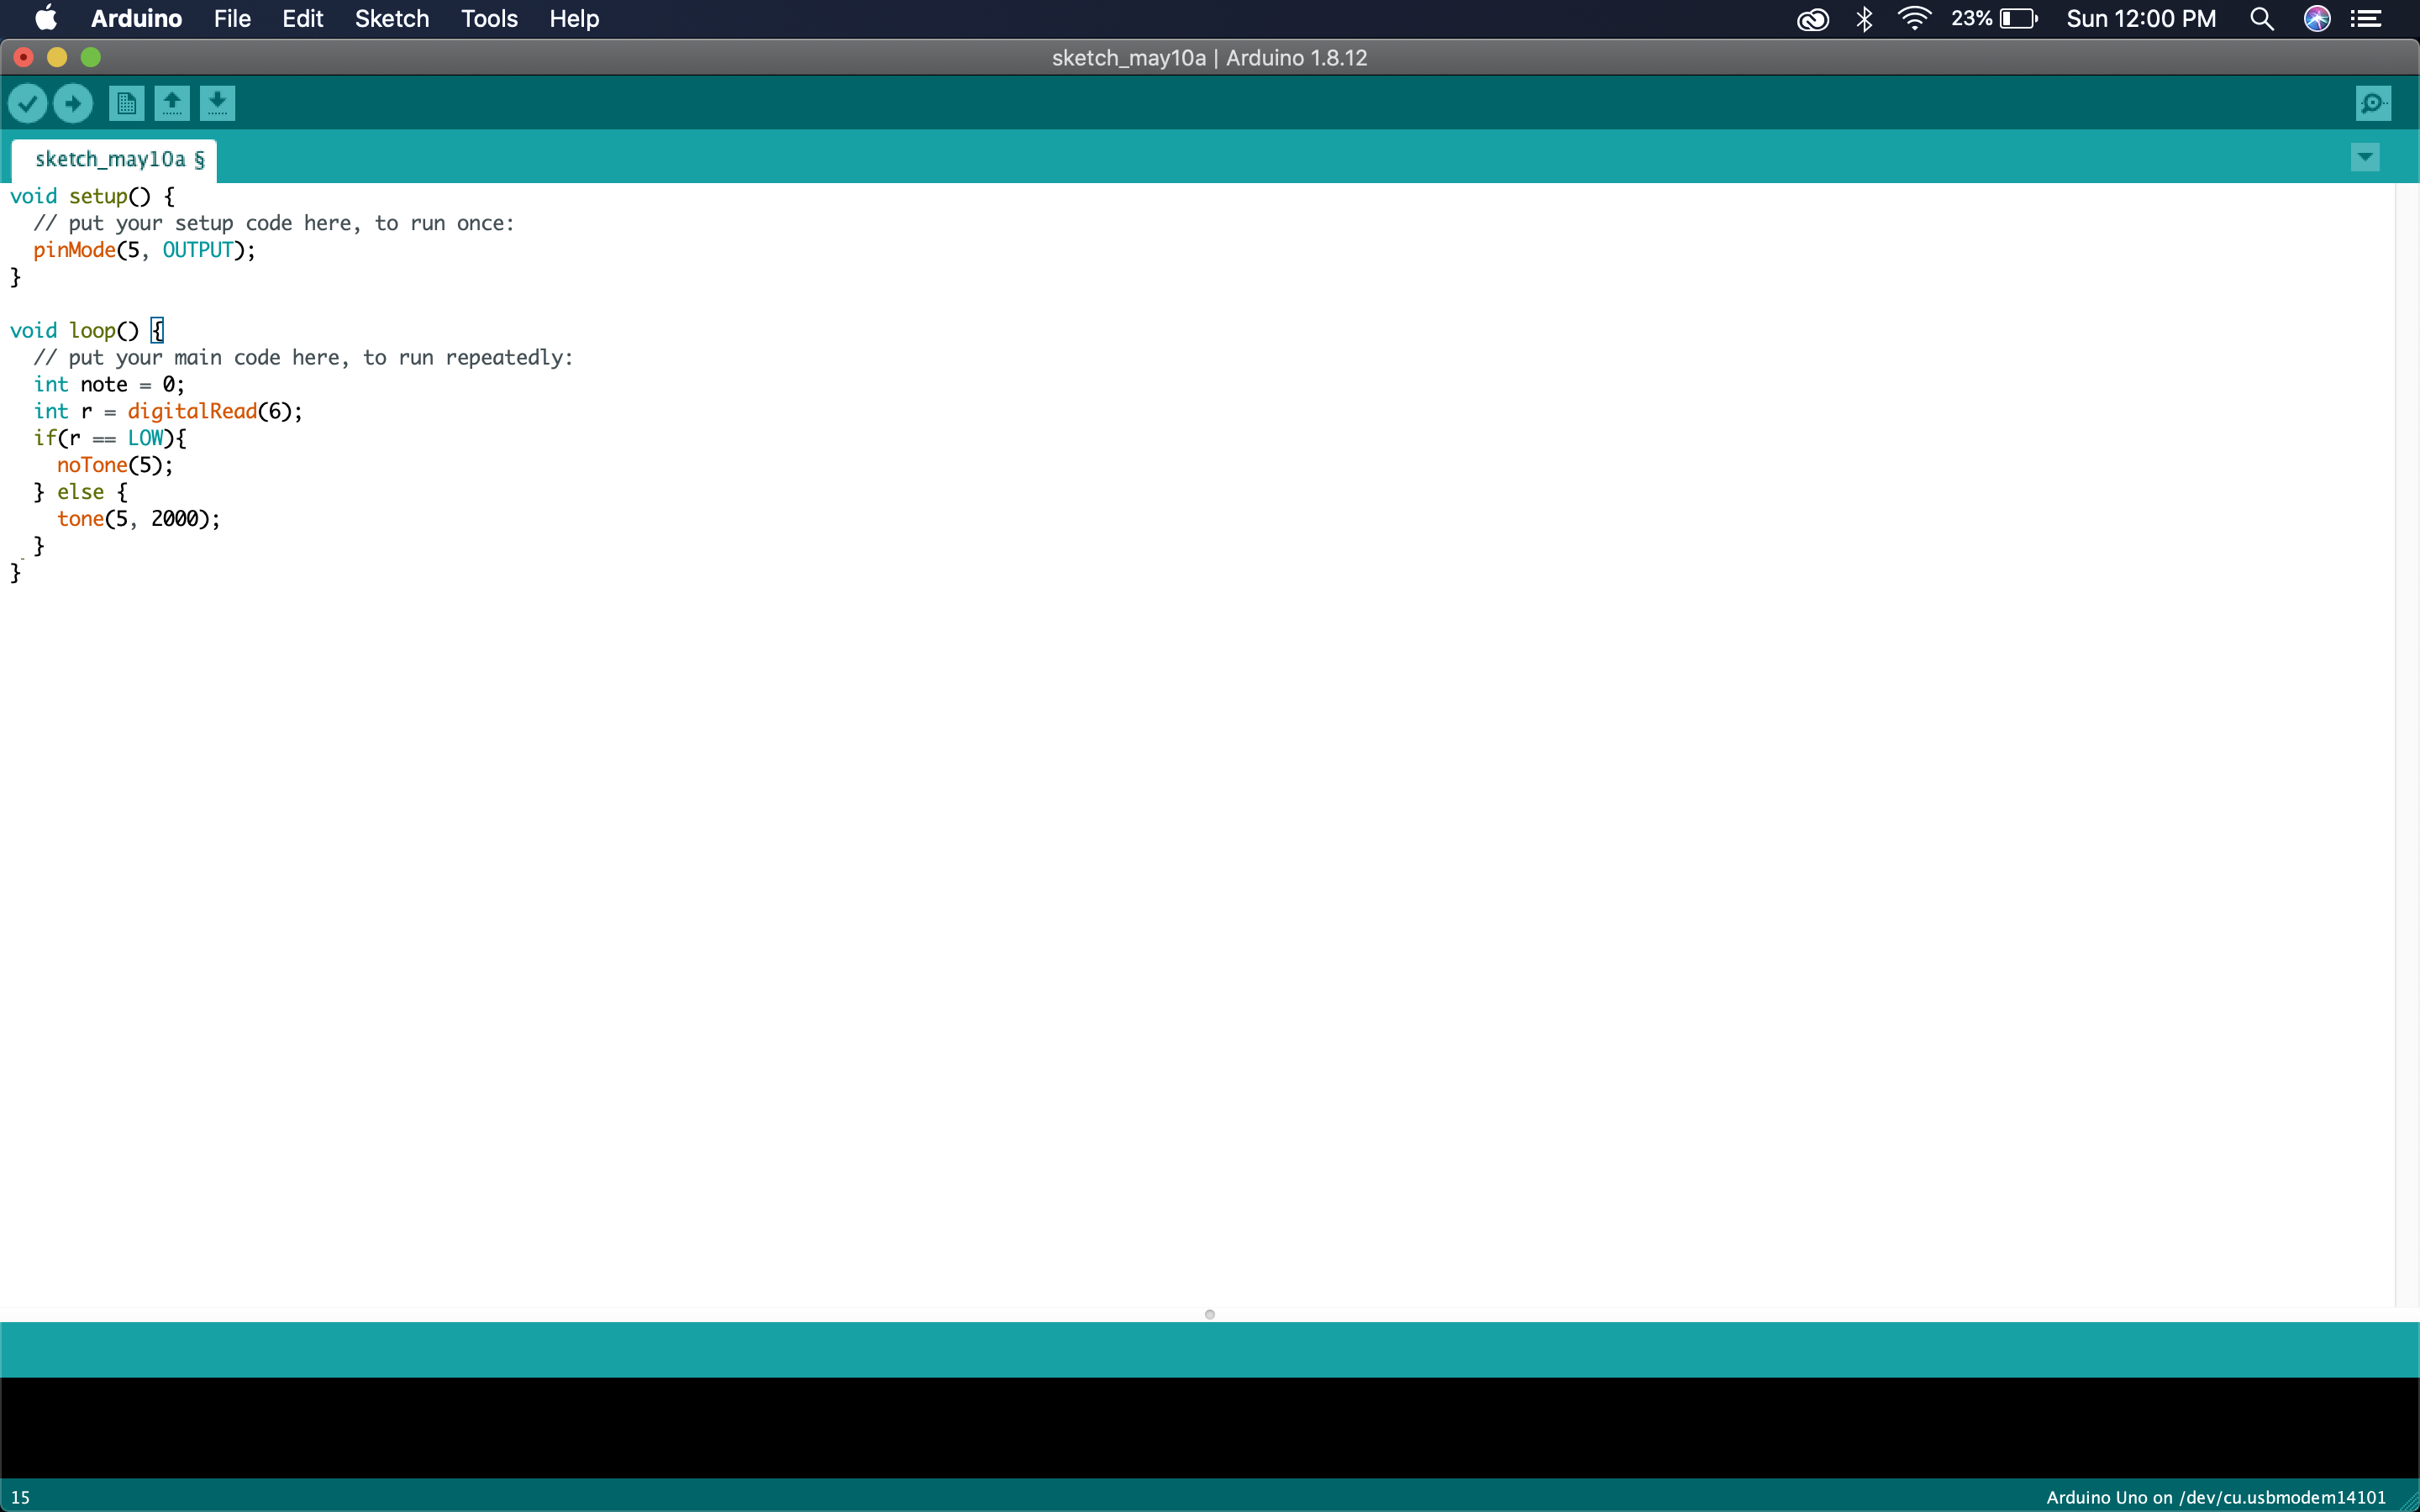Save the sketch with the download icon
The width and height of the screenshot is (2420, 1512).
click(x=218, y=103)
